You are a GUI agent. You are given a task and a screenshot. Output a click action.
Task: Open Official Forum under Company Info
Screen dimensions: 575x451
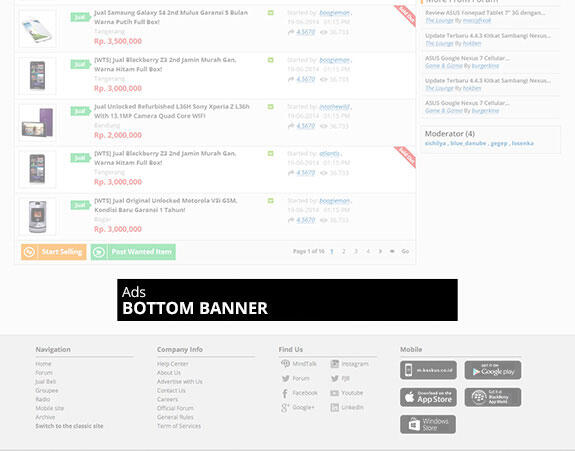tap(175, 408)
